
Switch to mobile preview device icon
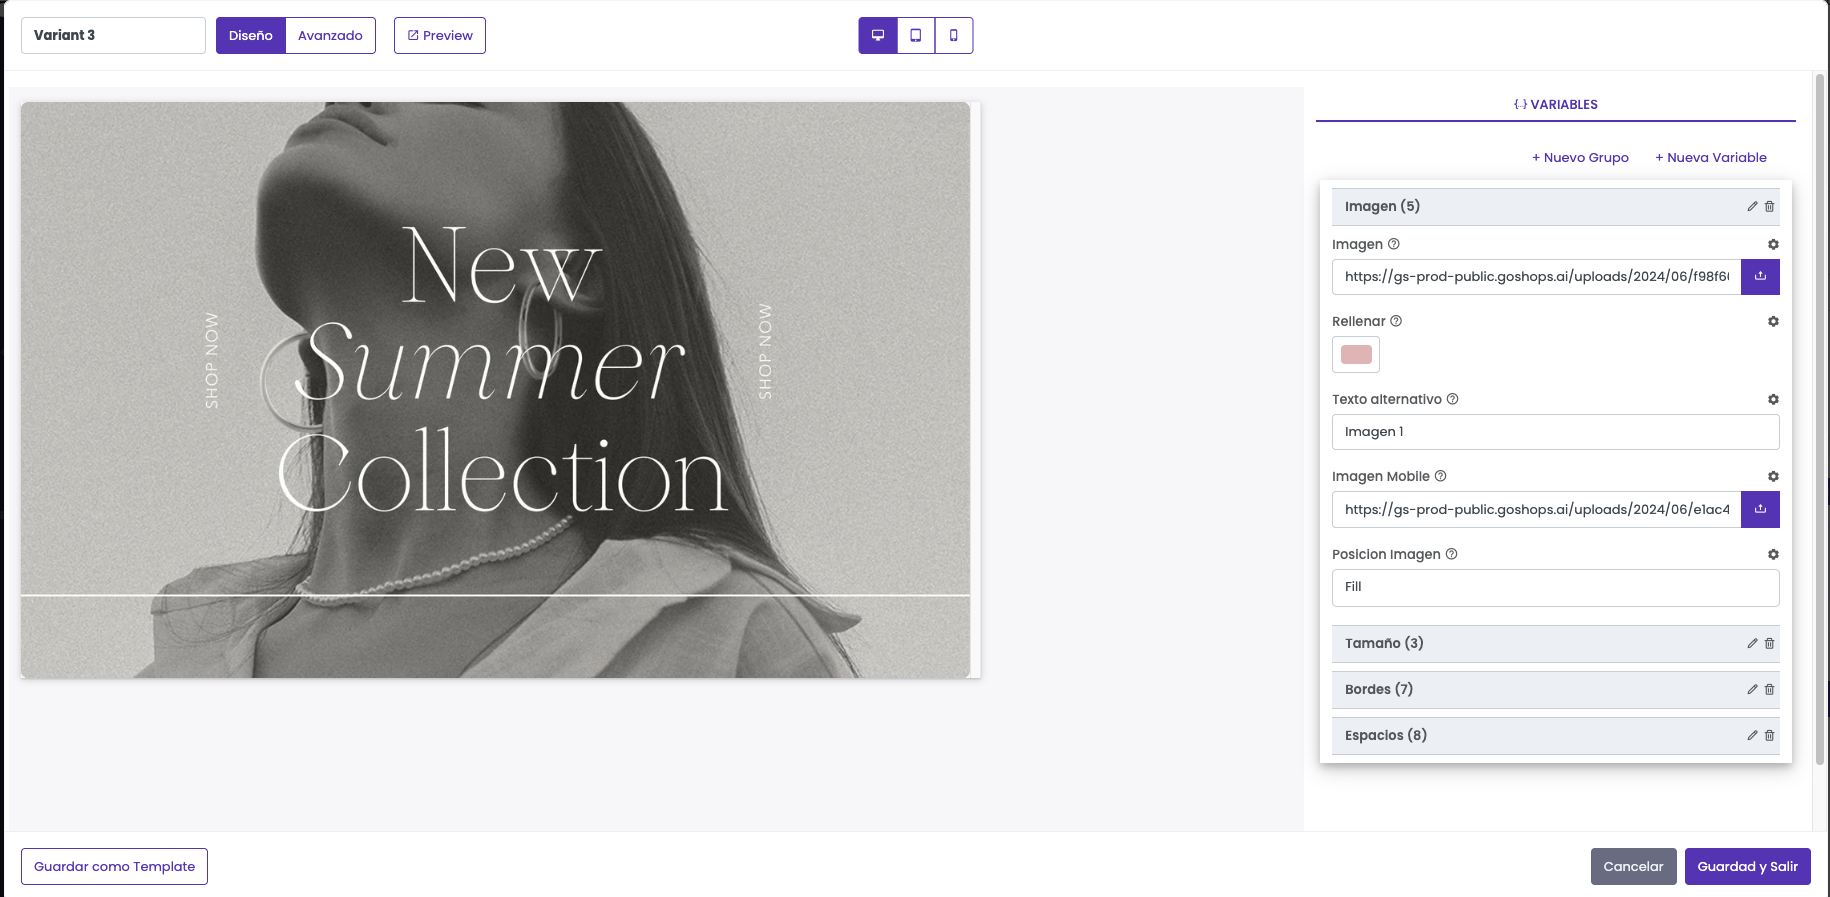click(x=954, y=35)
